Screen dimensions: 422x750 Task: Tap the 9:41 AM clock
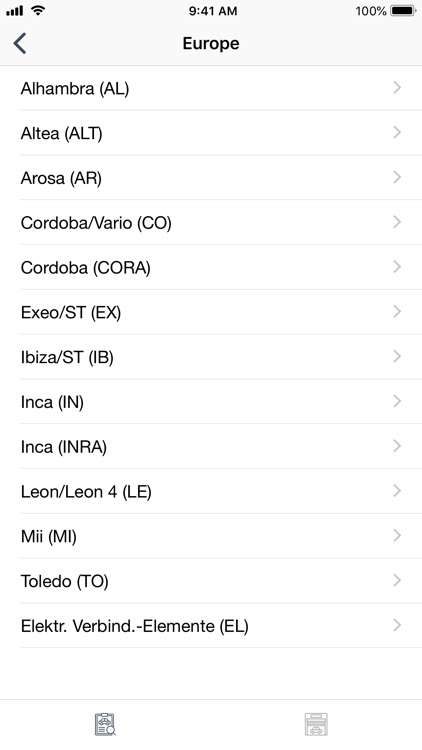click(x=212, y=11)
